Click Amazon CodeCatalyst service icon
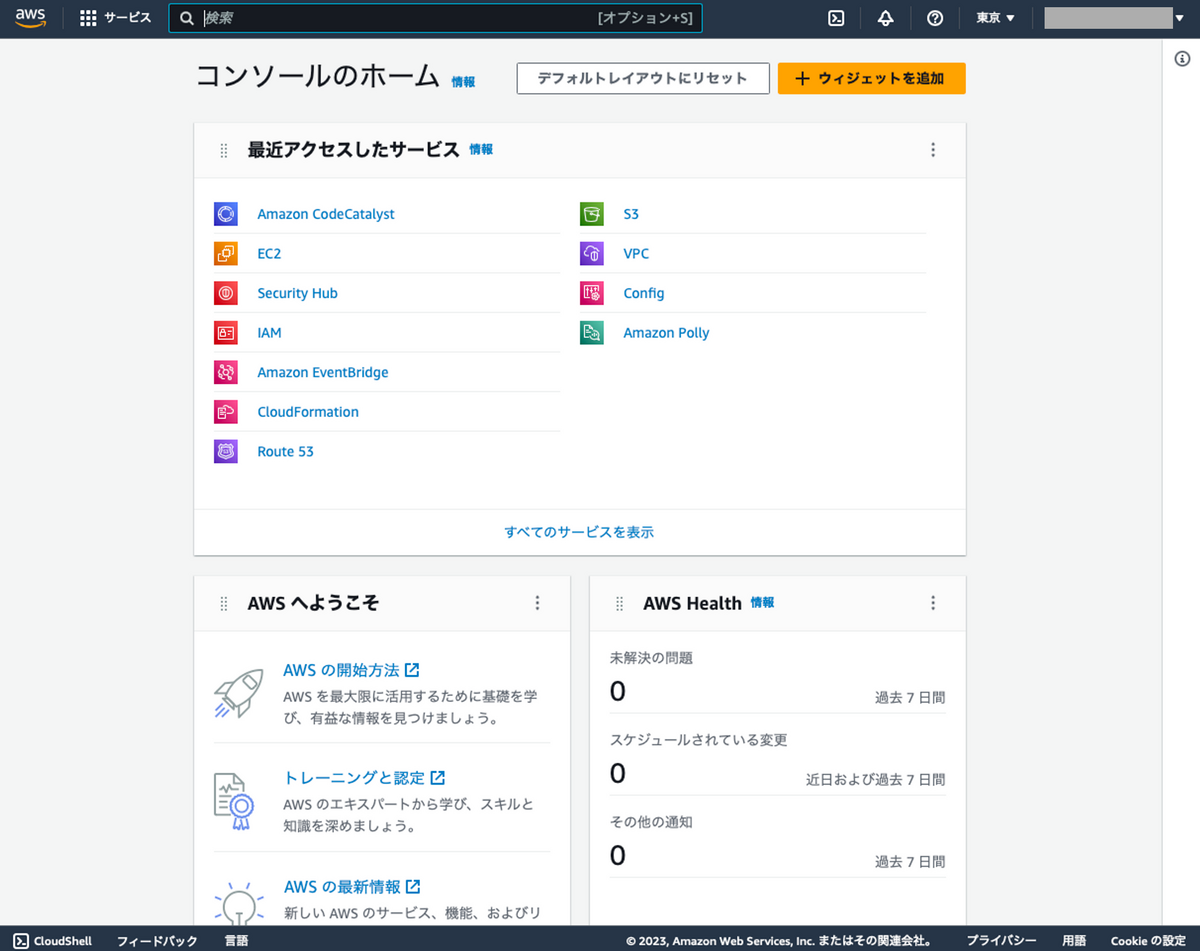 226,214
